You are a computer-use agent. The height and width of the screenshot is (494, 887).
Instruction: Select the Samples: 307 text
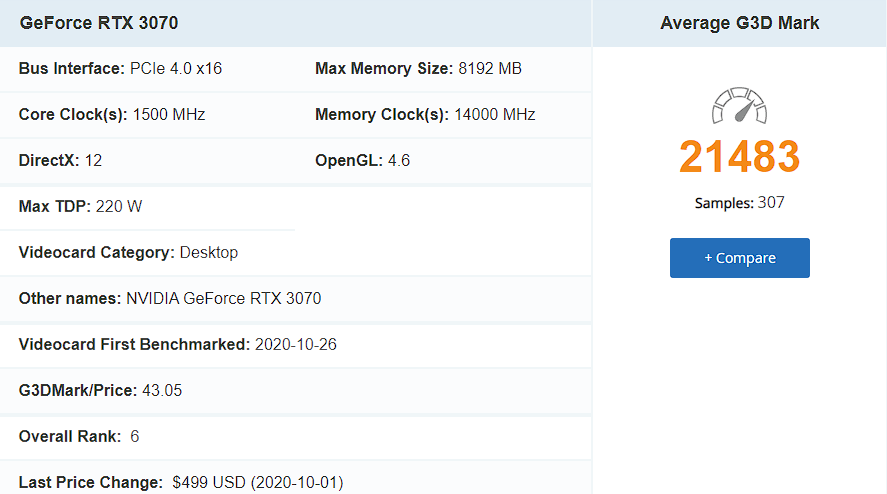(x=739, y=203)
